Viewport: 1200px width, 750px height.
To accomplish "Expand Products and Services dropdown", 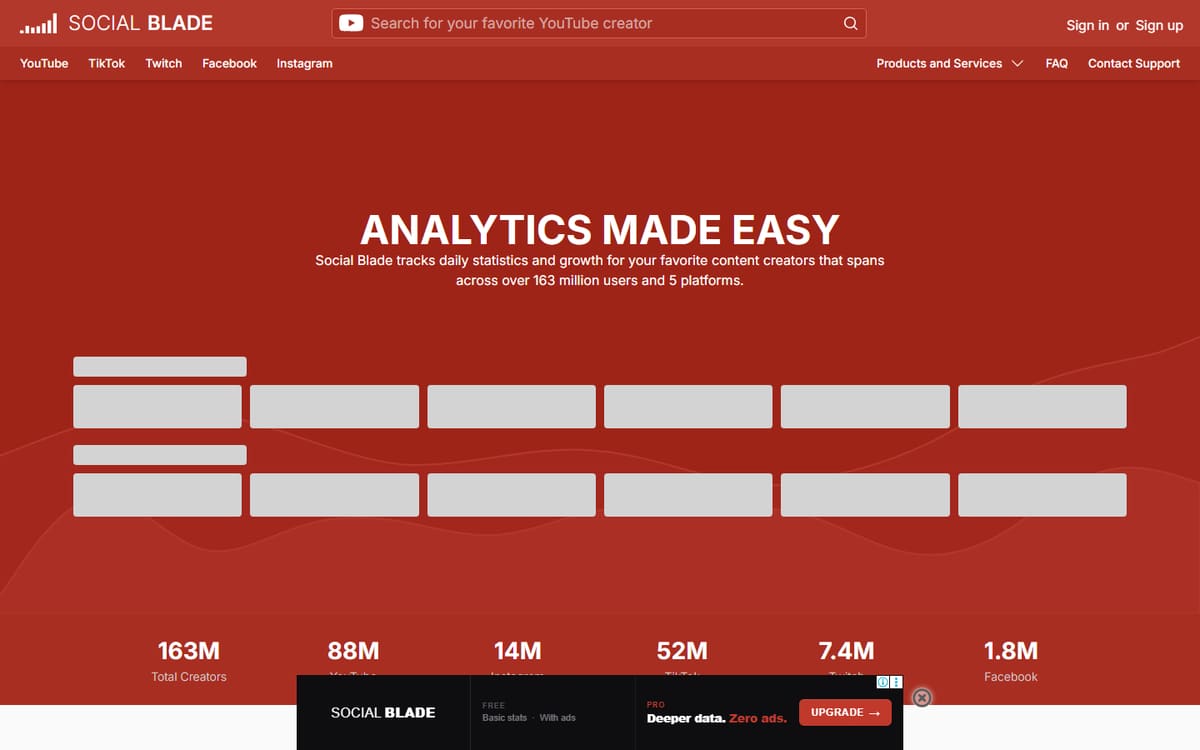I will point(949,63).
